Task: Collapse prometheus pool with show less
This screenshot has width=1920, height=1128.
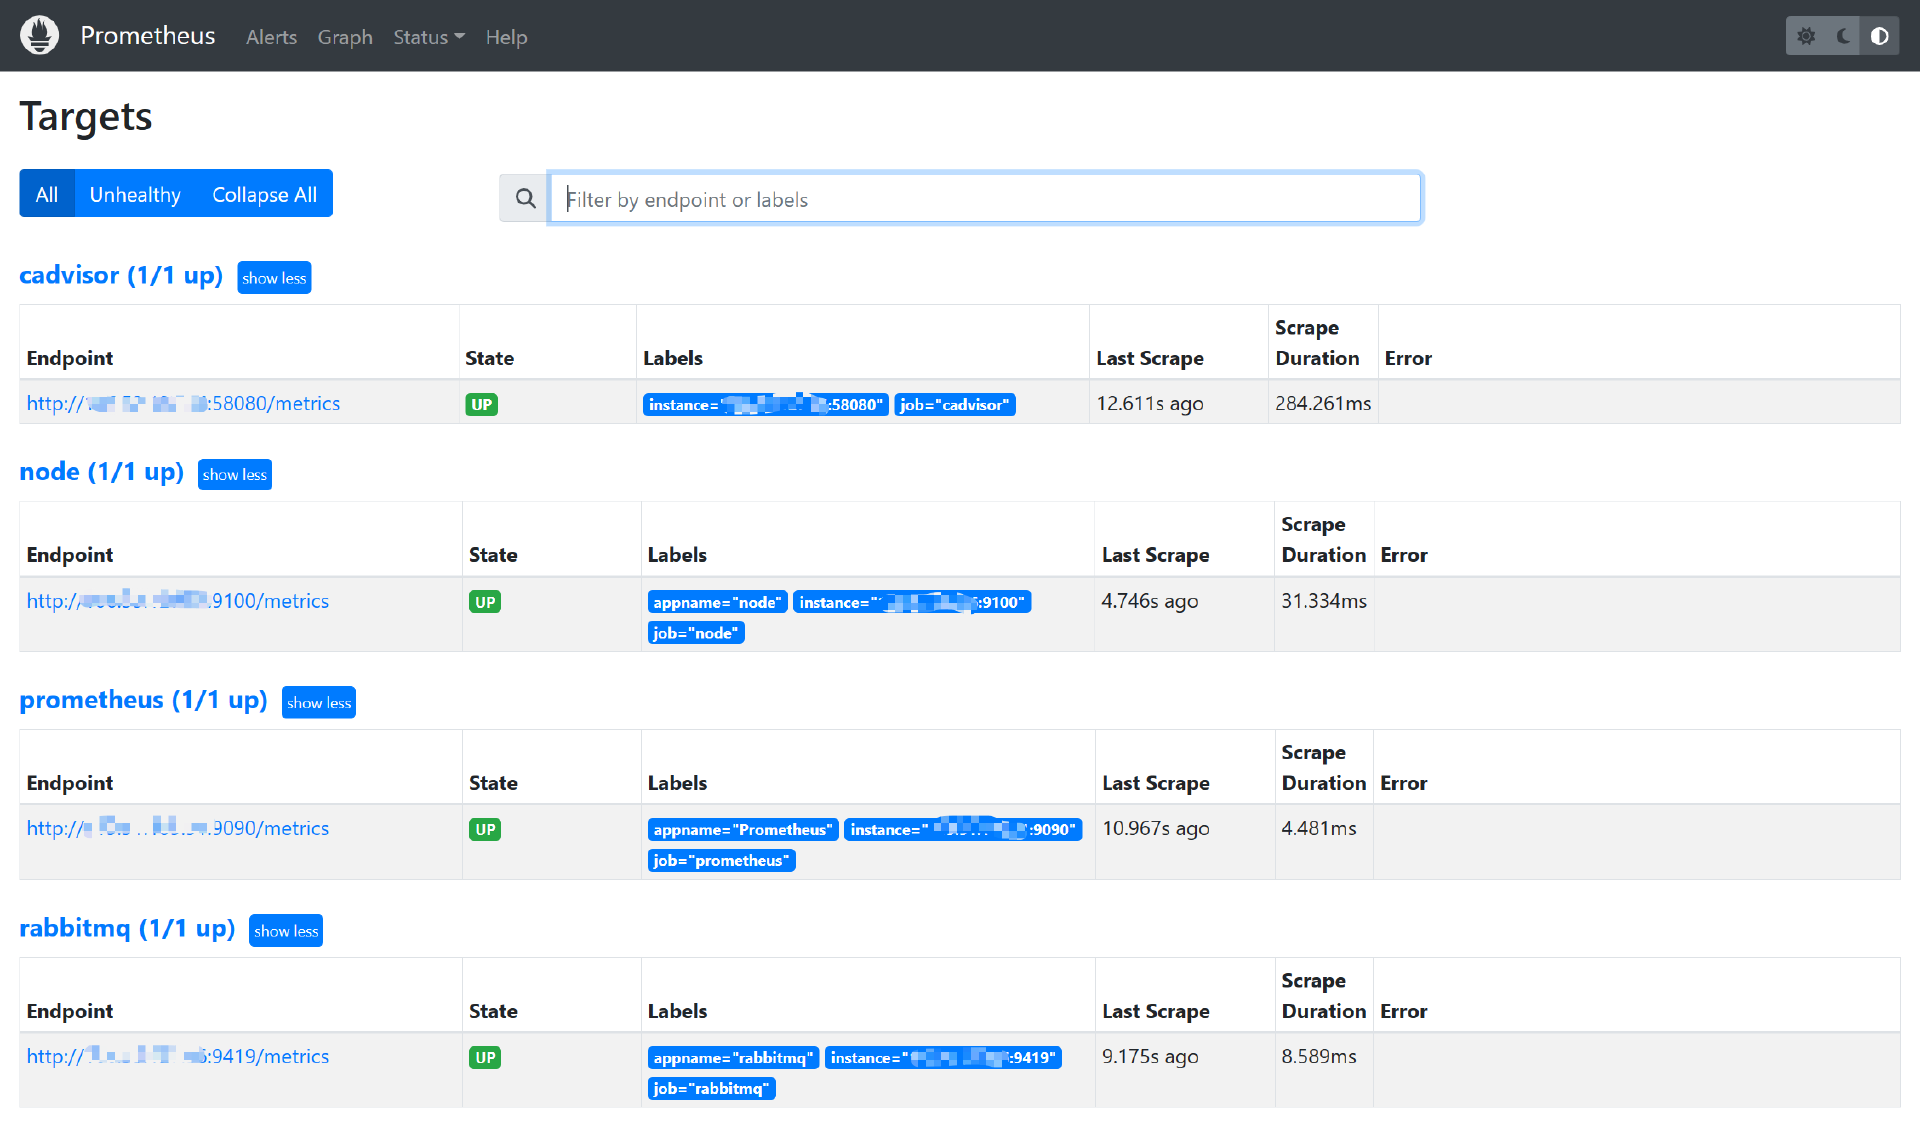Action: click(318, 703)
